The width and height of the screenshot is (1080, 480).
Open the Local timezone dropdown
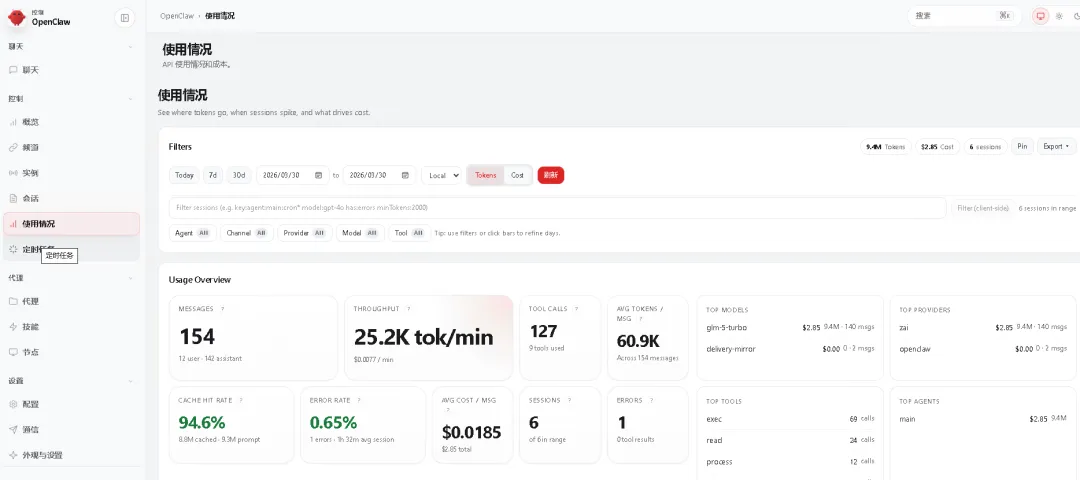[x=442, y=176]
